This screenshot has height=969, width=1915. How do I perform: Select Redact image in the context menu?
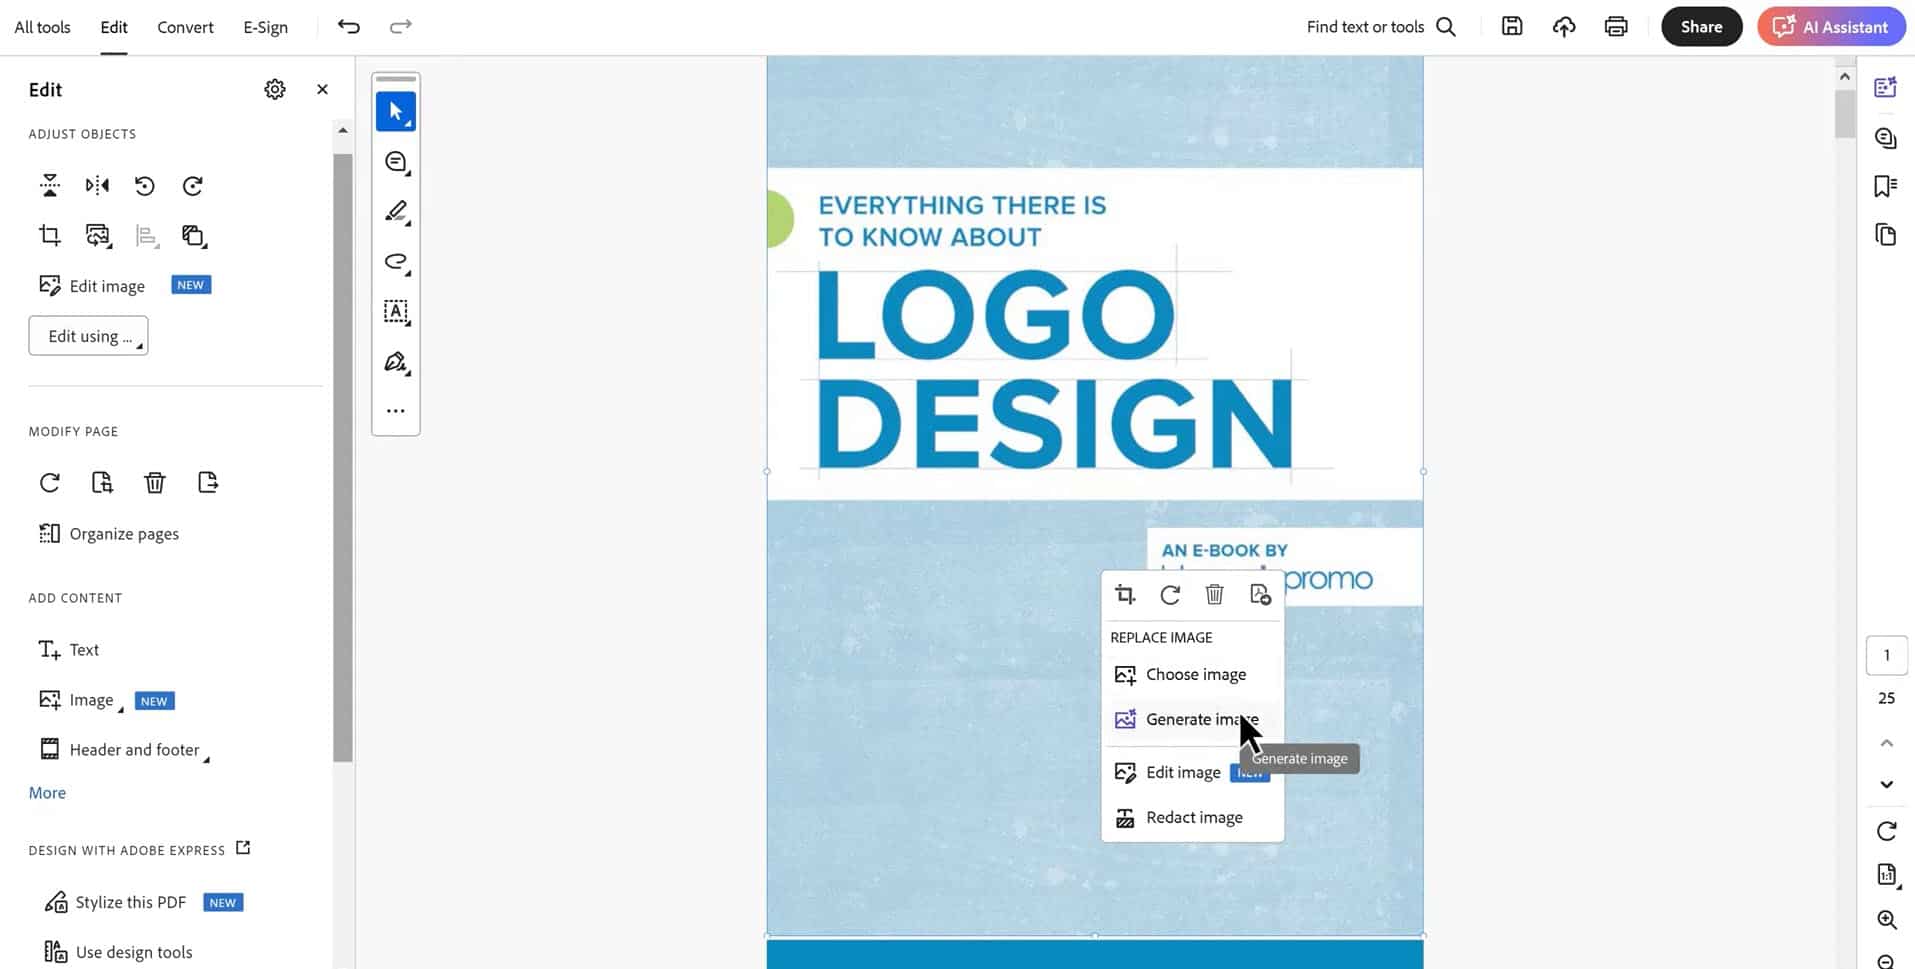click(1193, 818)
